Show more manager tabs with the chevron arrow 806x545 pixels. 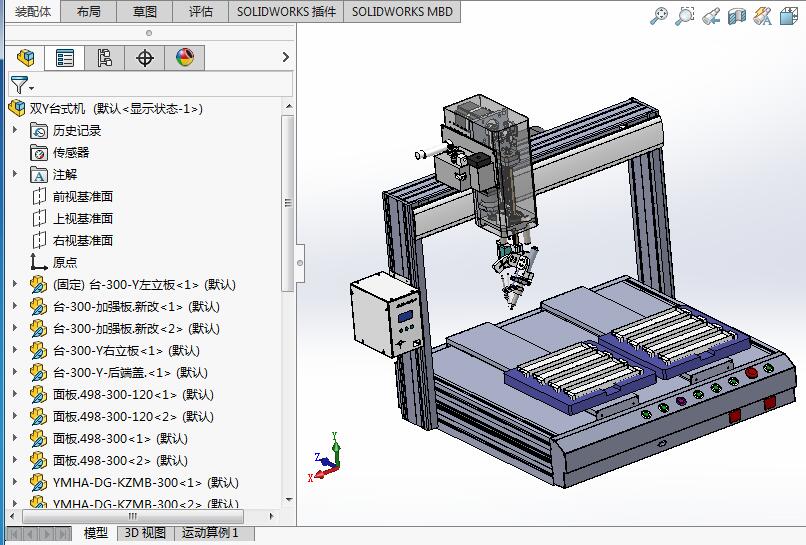click(x=286, y=57)
